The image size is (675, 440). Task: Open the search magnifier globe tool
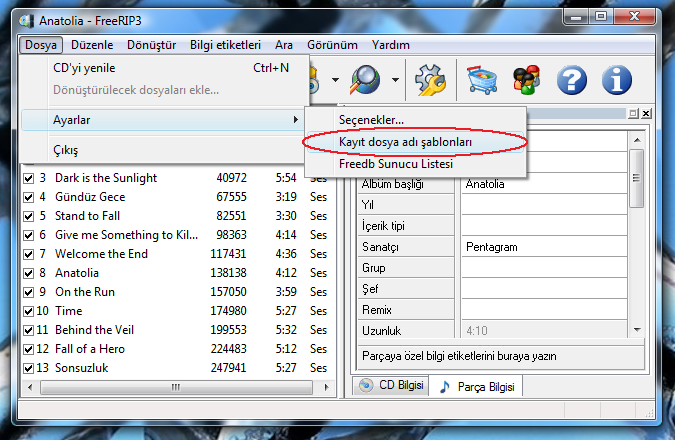pyautogui.click(x=365, y=80)
